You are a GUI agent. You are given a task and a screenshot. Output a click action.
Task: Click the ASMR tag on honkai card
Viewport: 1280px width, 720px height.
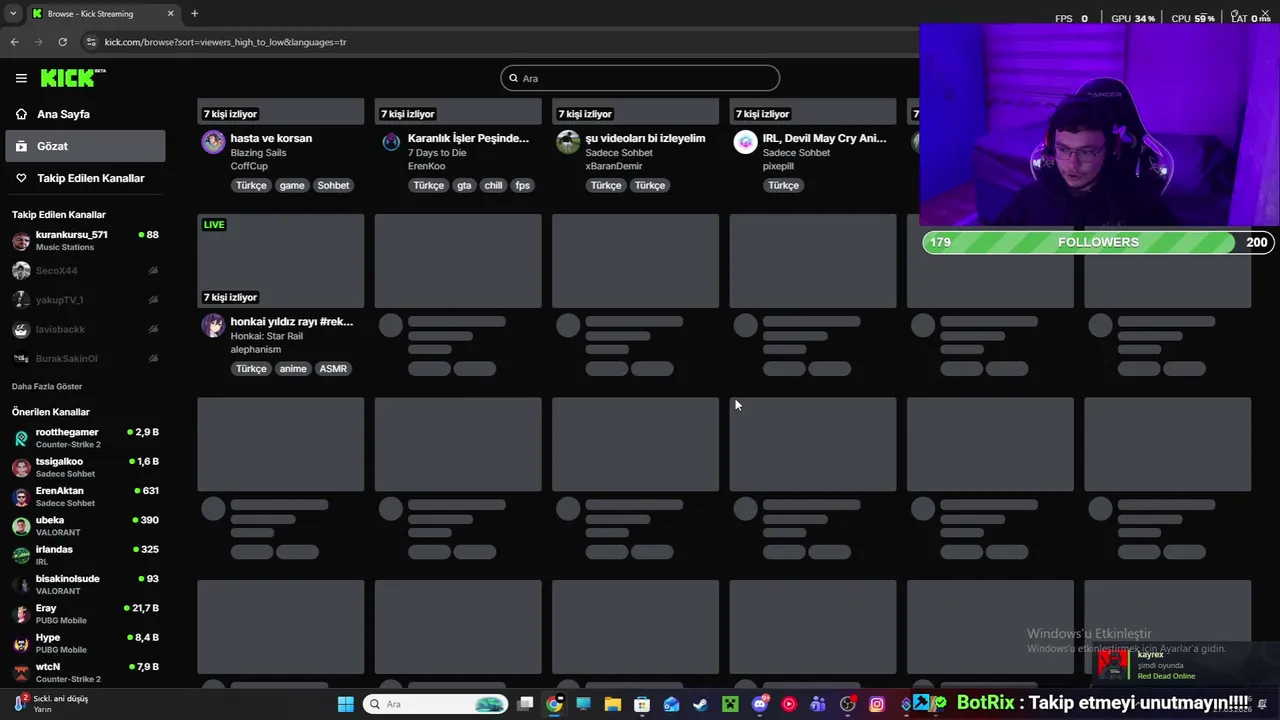(333, 369)
